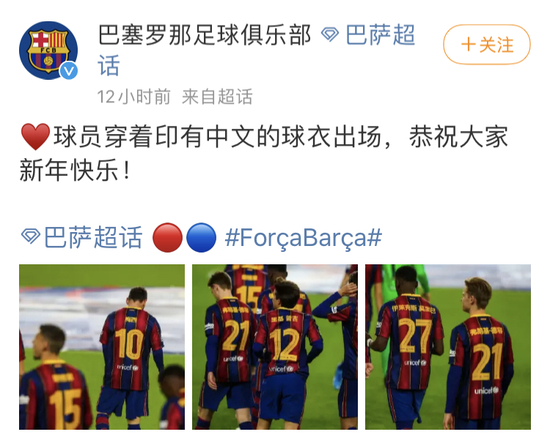Click the blue circle emoji
This screenshot has height=440, width=550.
[201, 238]
